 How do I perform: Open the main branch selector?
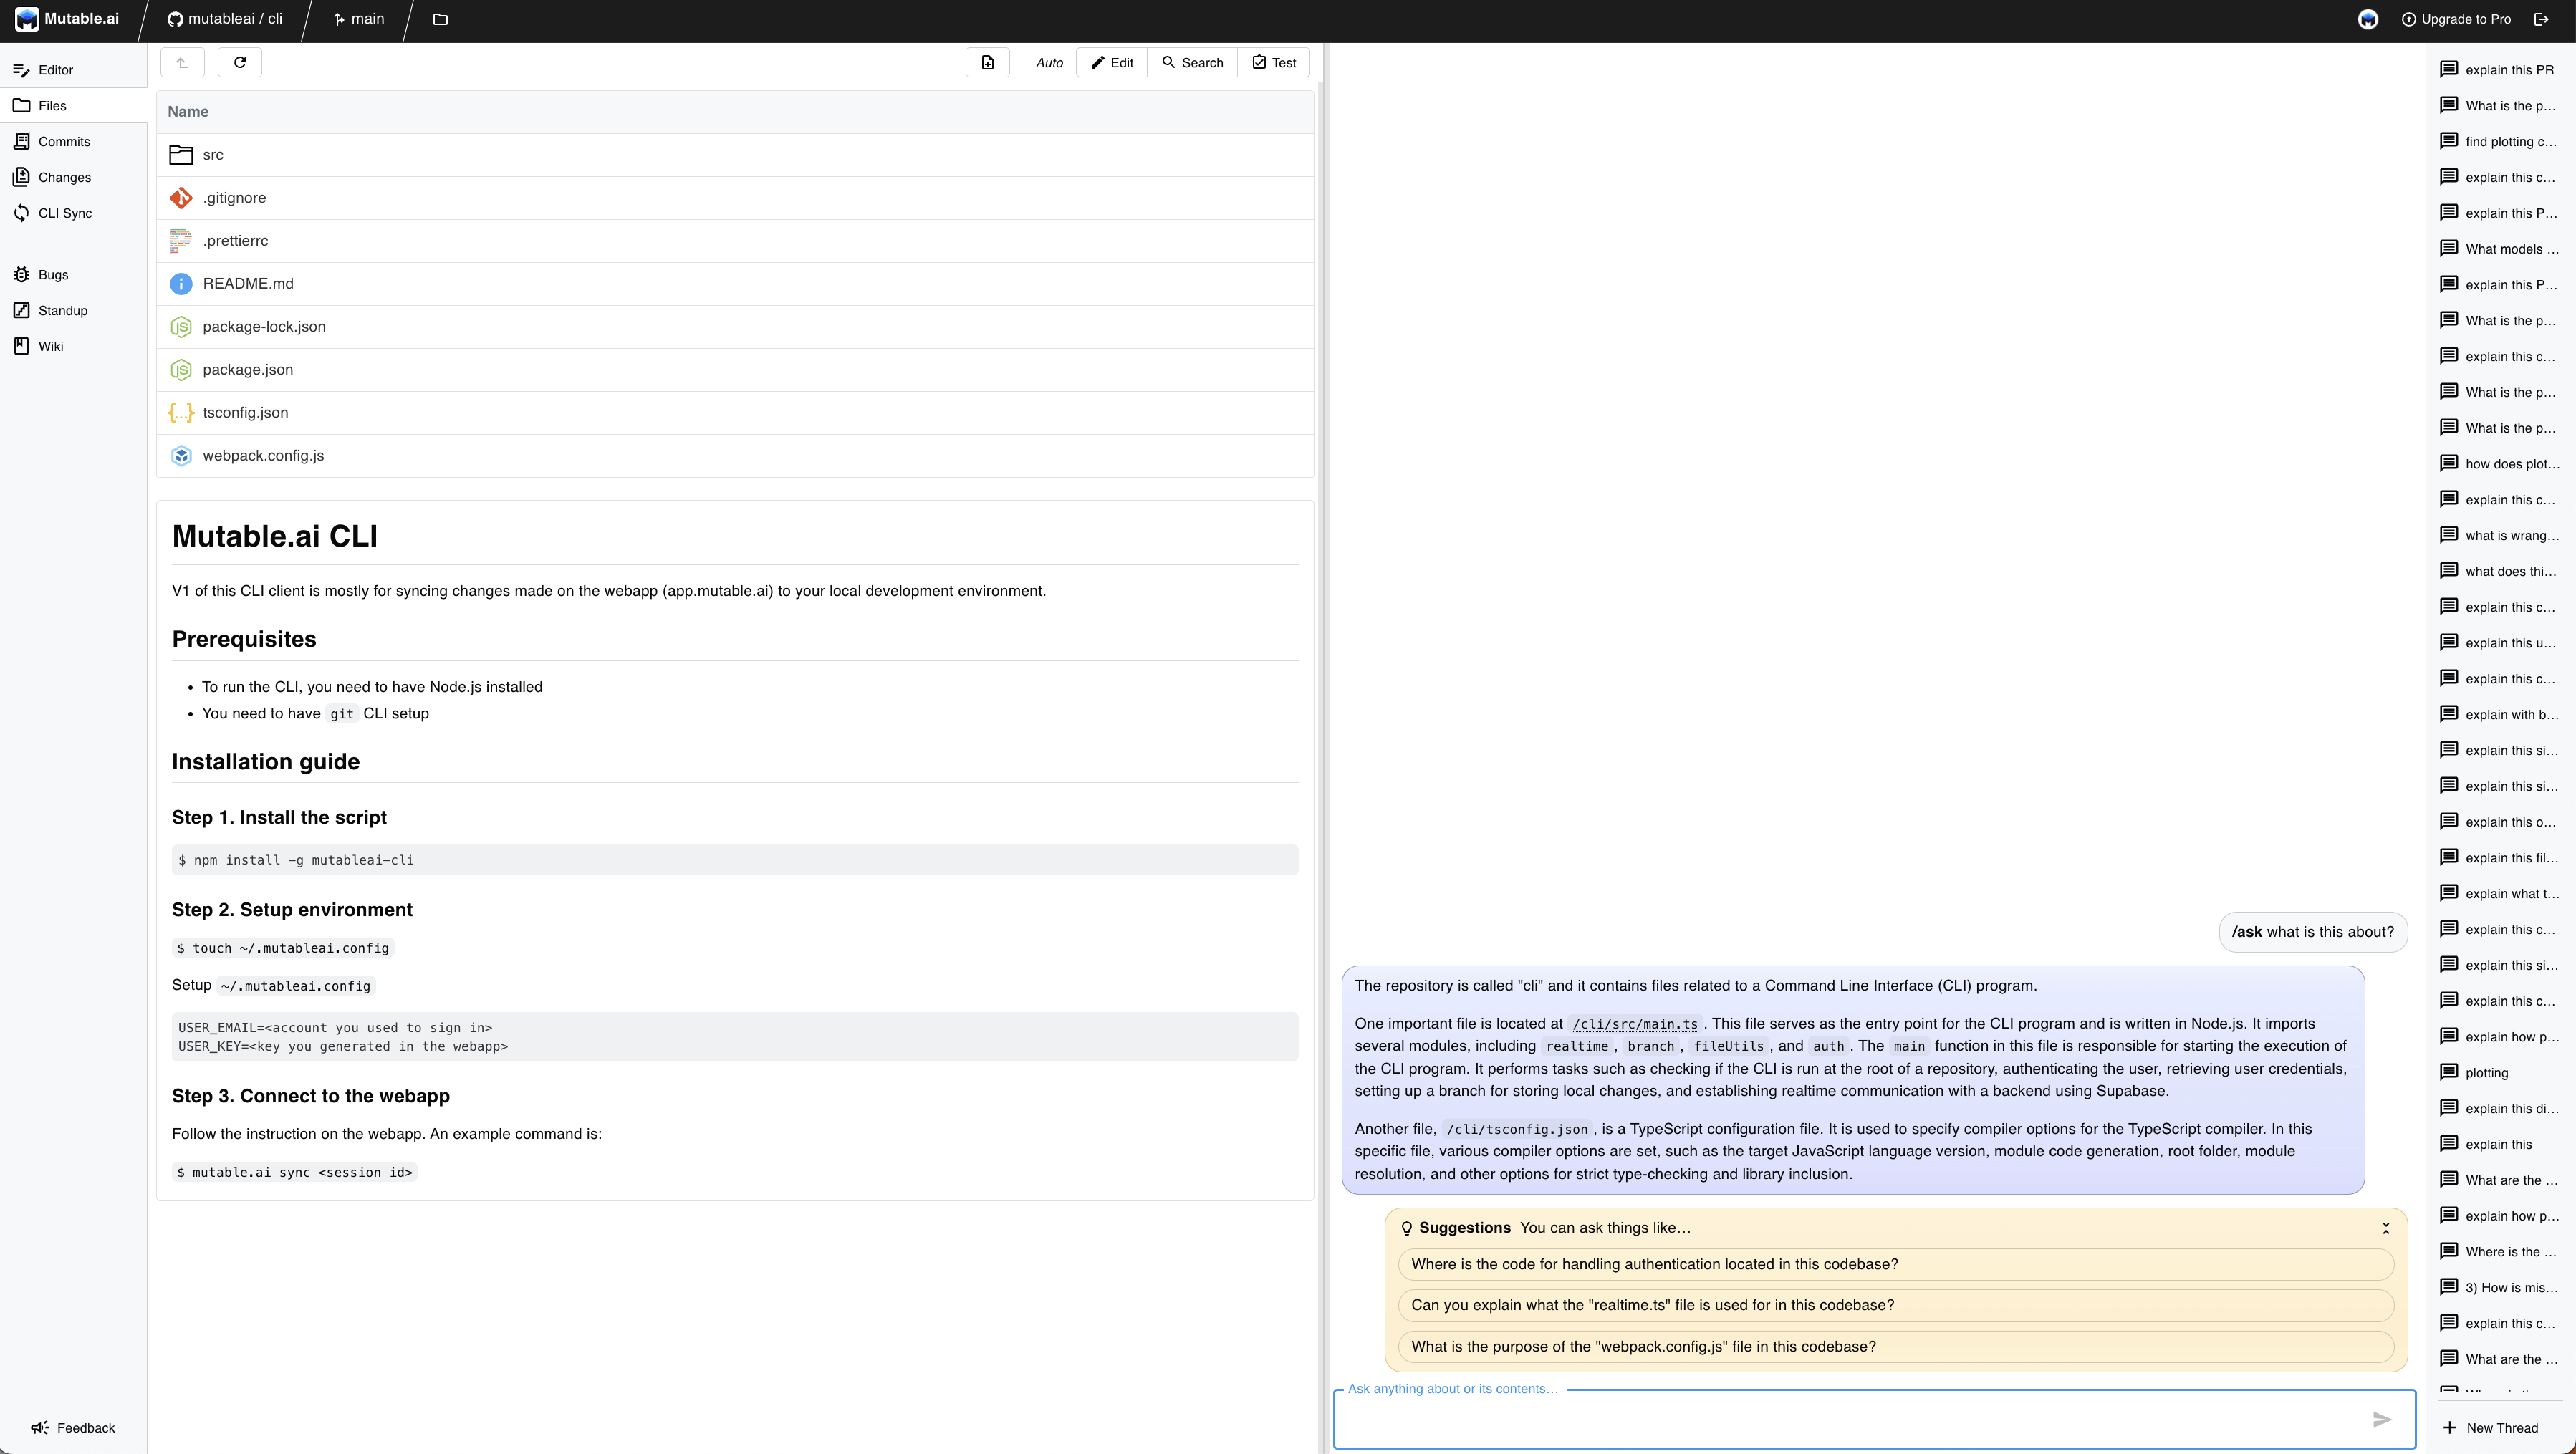[359, 19]
